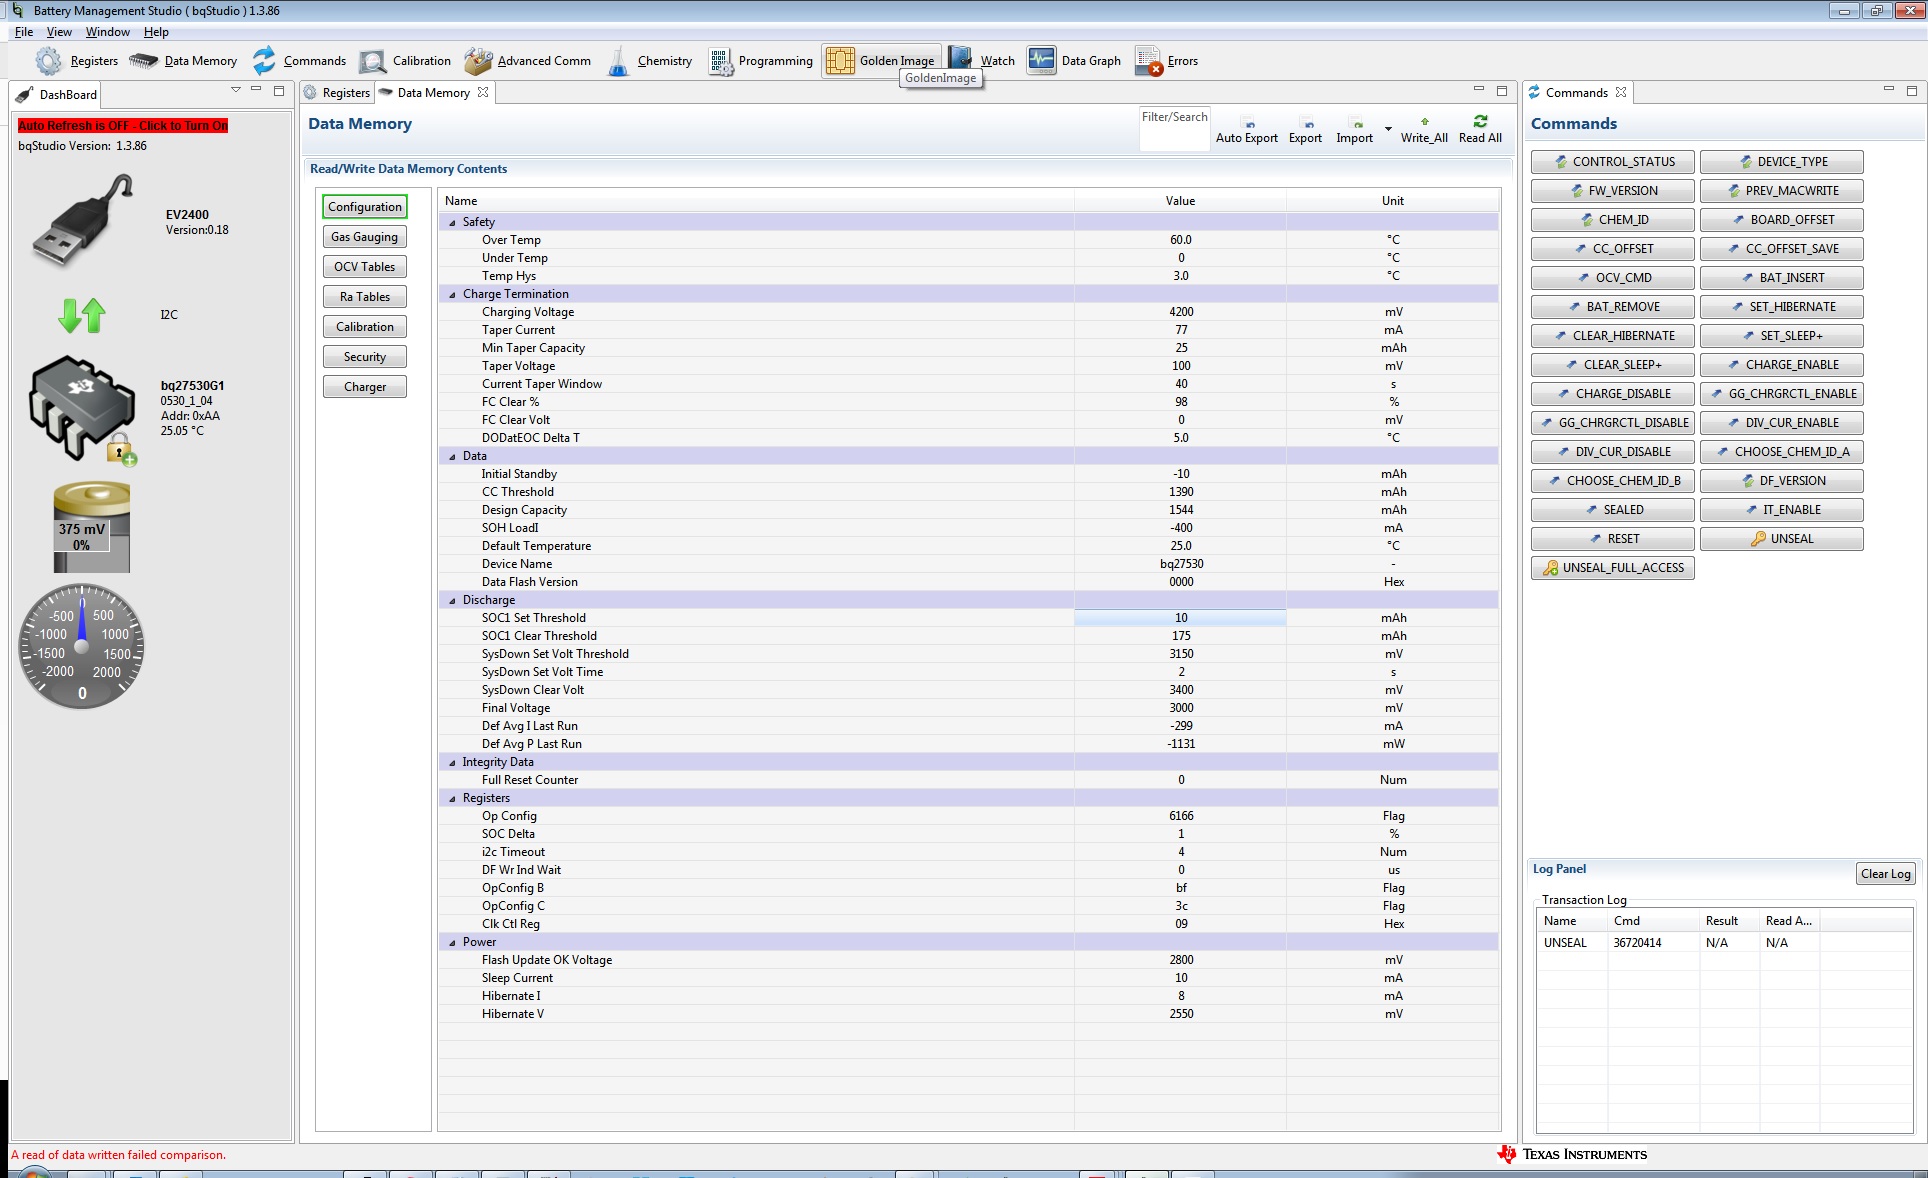Select the OCV Tables category
The image size is (1928, 1178).
tap(364, 267)
